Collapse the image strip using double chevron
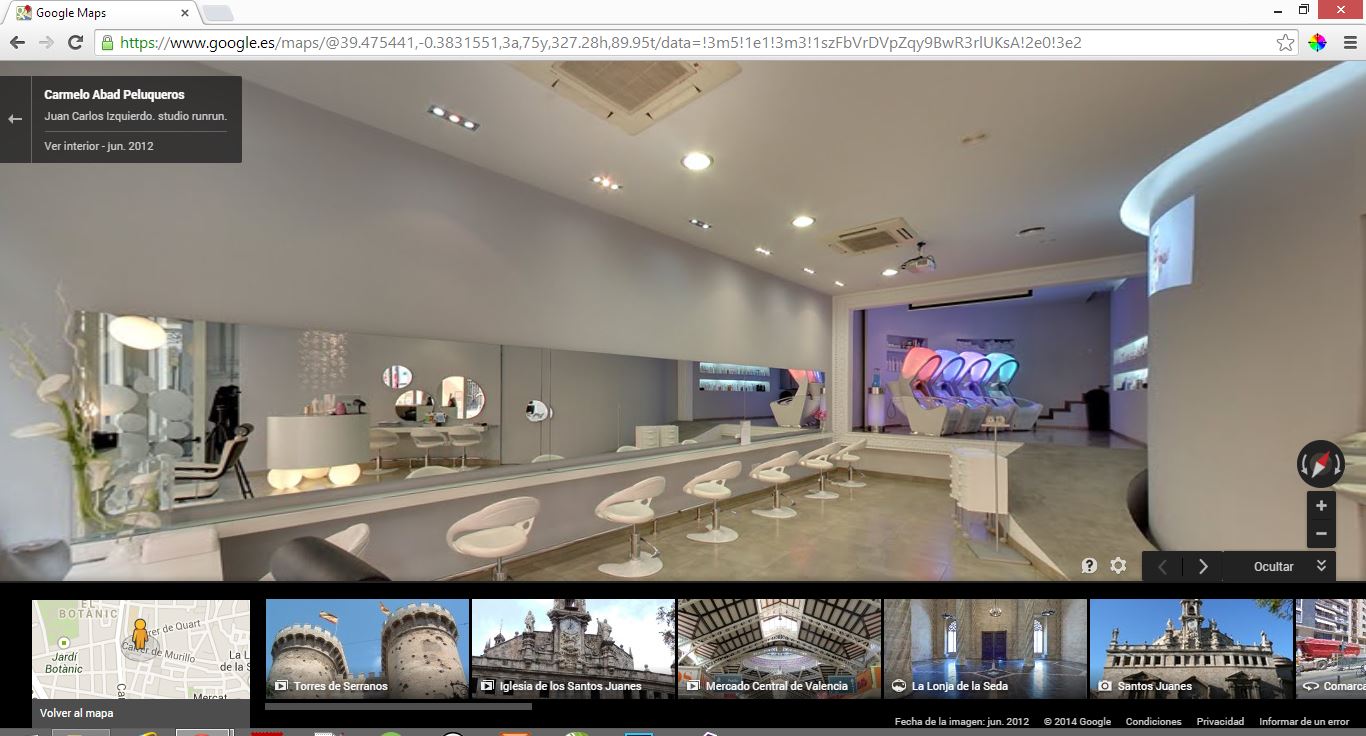 point(1321,566)
